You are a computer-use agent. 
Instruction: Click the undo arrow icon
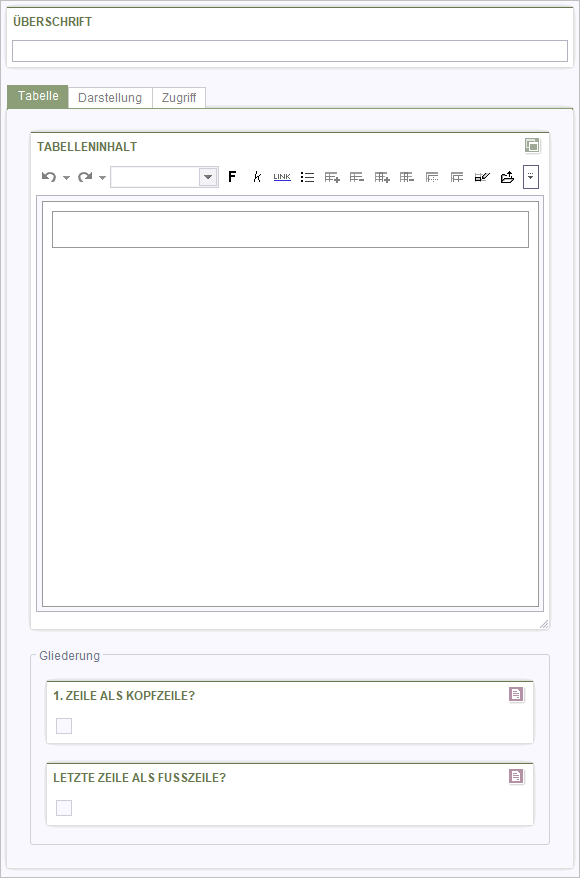click(49, 178)
